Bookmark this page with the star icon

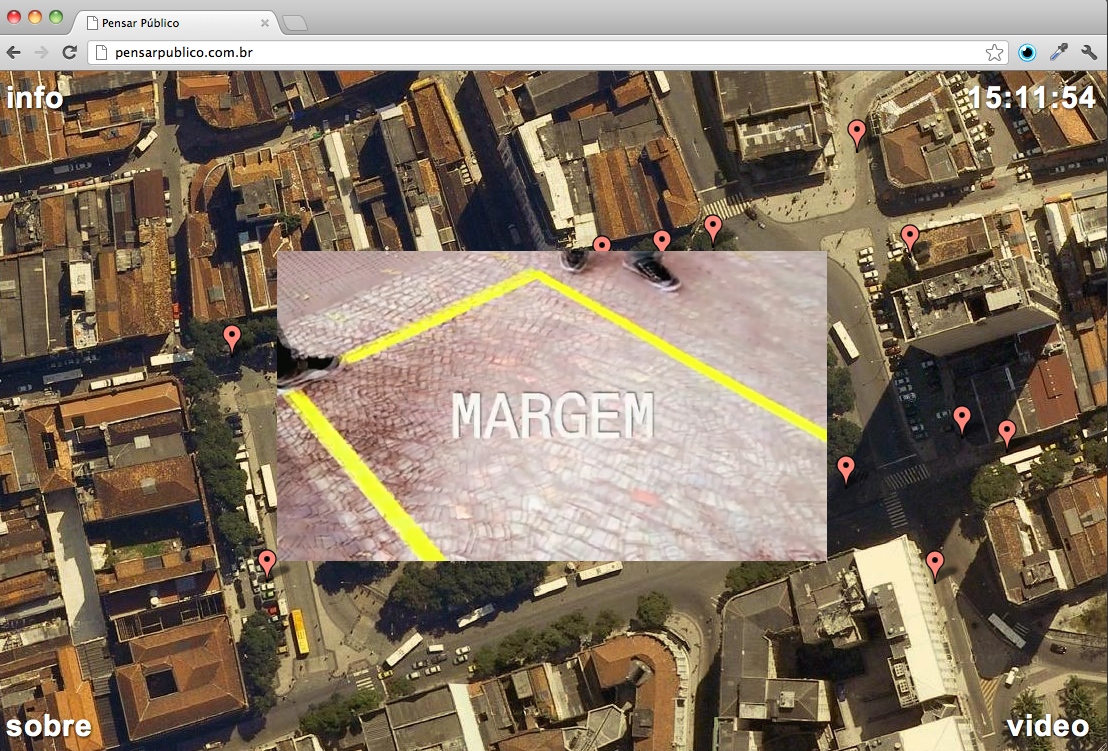[994, 52]
